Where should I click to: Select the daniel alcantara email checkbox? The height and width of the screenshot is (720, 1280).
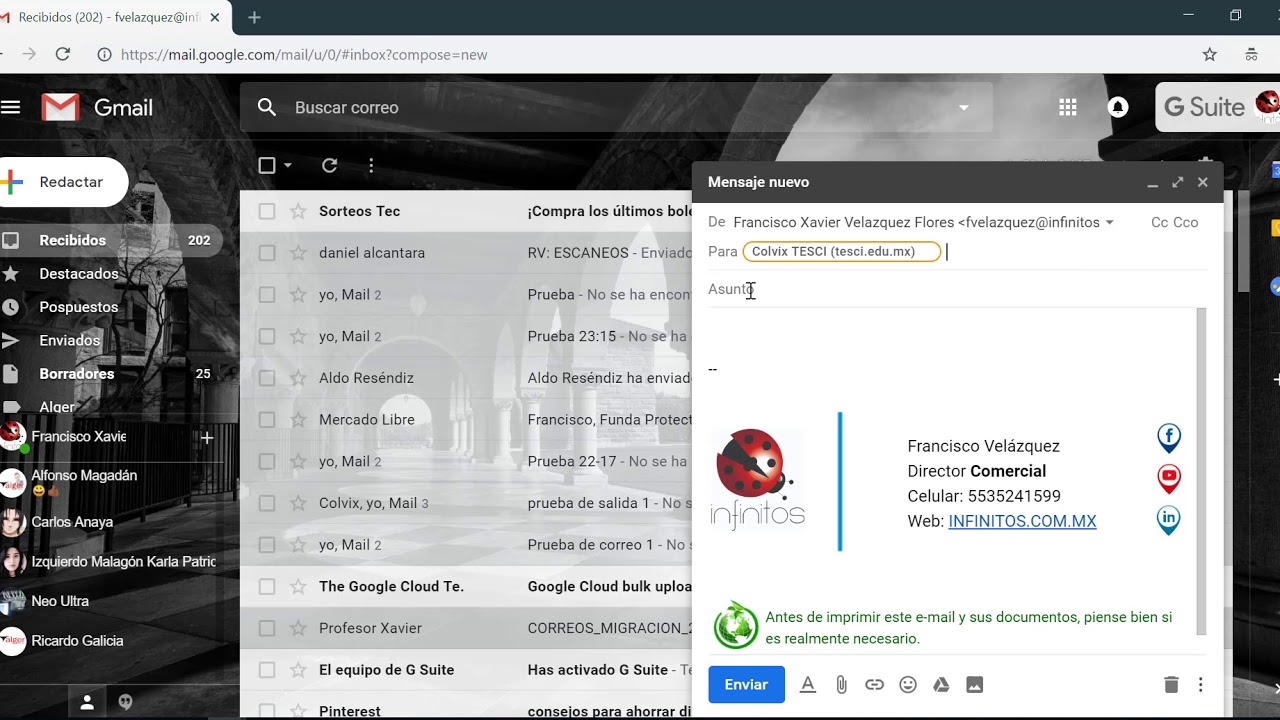pyautogui.click(x=267, y=253)
